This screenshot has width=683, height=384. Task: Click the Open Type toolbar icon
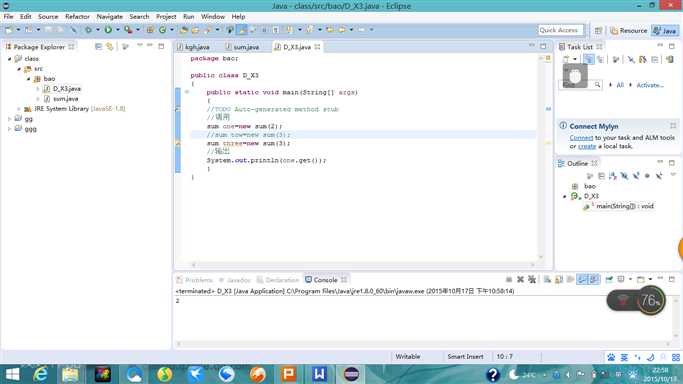click(x=184, y=30)
